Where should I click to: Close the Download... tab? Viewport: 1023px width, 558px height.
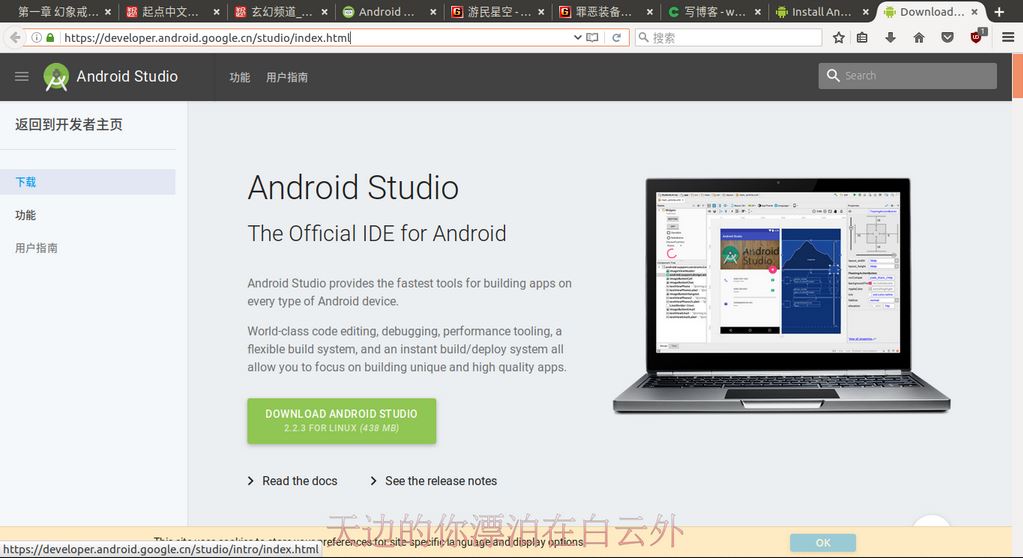click(974, 12)
